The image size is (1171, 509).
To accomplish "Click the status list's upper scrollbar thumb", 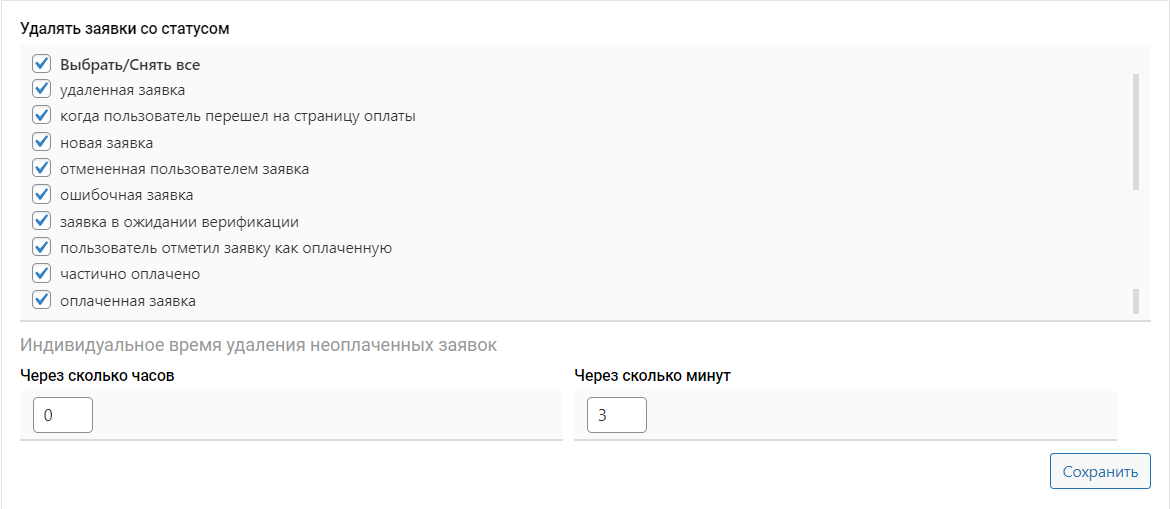I will pyautogui.click(x=1136, y=130).
